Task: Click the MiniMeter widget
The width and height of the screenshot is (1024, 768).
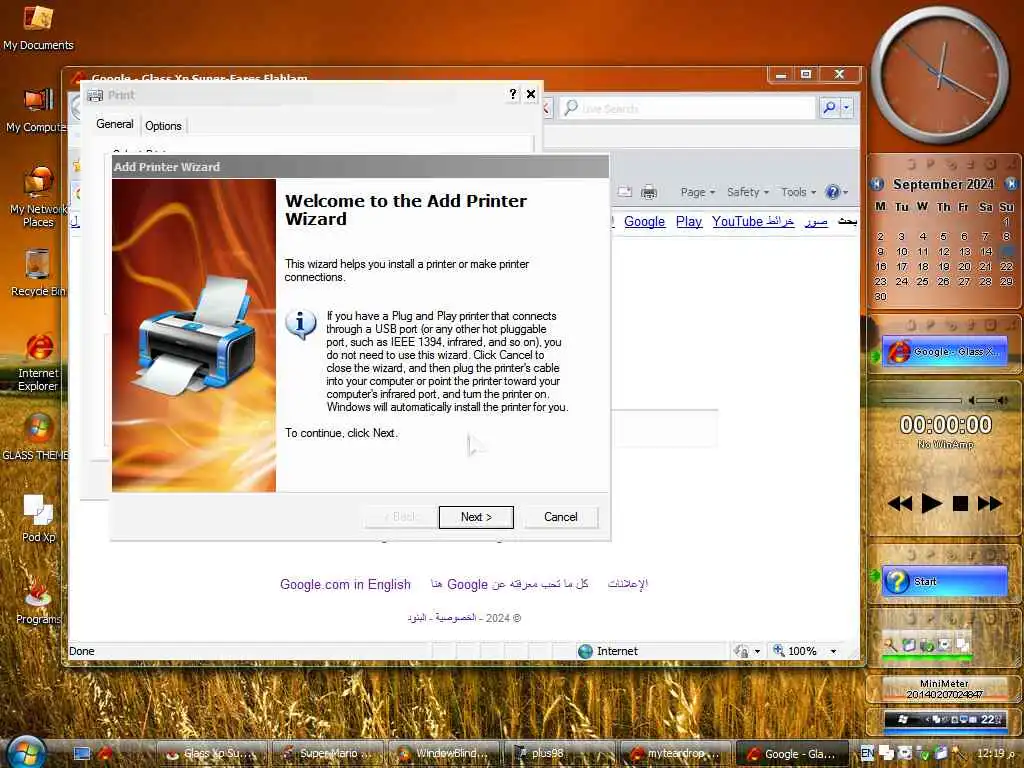Action: coord(944,688)
